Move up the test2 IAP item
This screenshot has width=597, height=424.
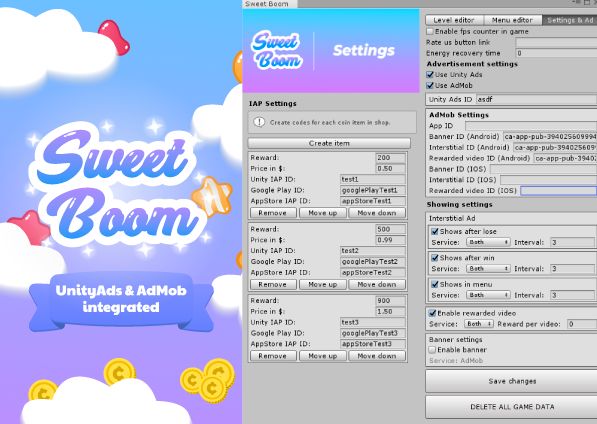point(323,284)
